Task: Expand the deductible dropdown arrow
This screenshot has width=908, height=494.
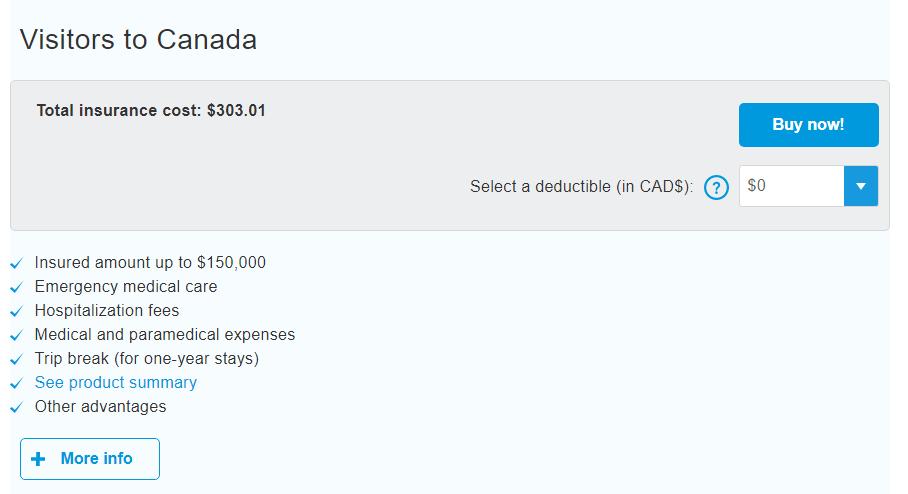Action: pos(860,186)
